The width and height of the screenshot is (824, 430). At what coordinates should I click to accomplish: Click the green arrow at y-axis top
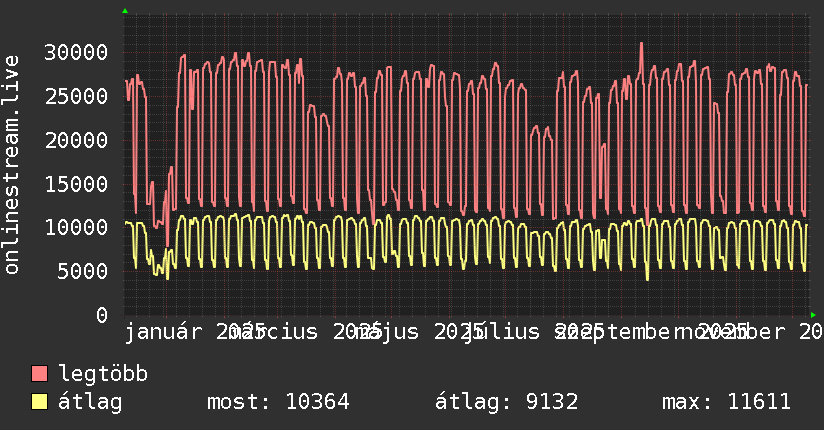tap(125, 11)
